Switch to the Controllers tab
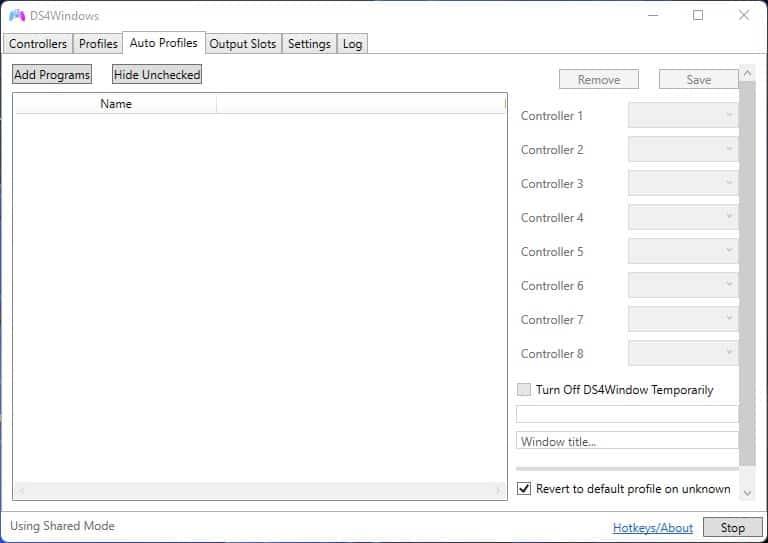Image resolution: width=768 pixels, height=543 pixels. point(38,44)
